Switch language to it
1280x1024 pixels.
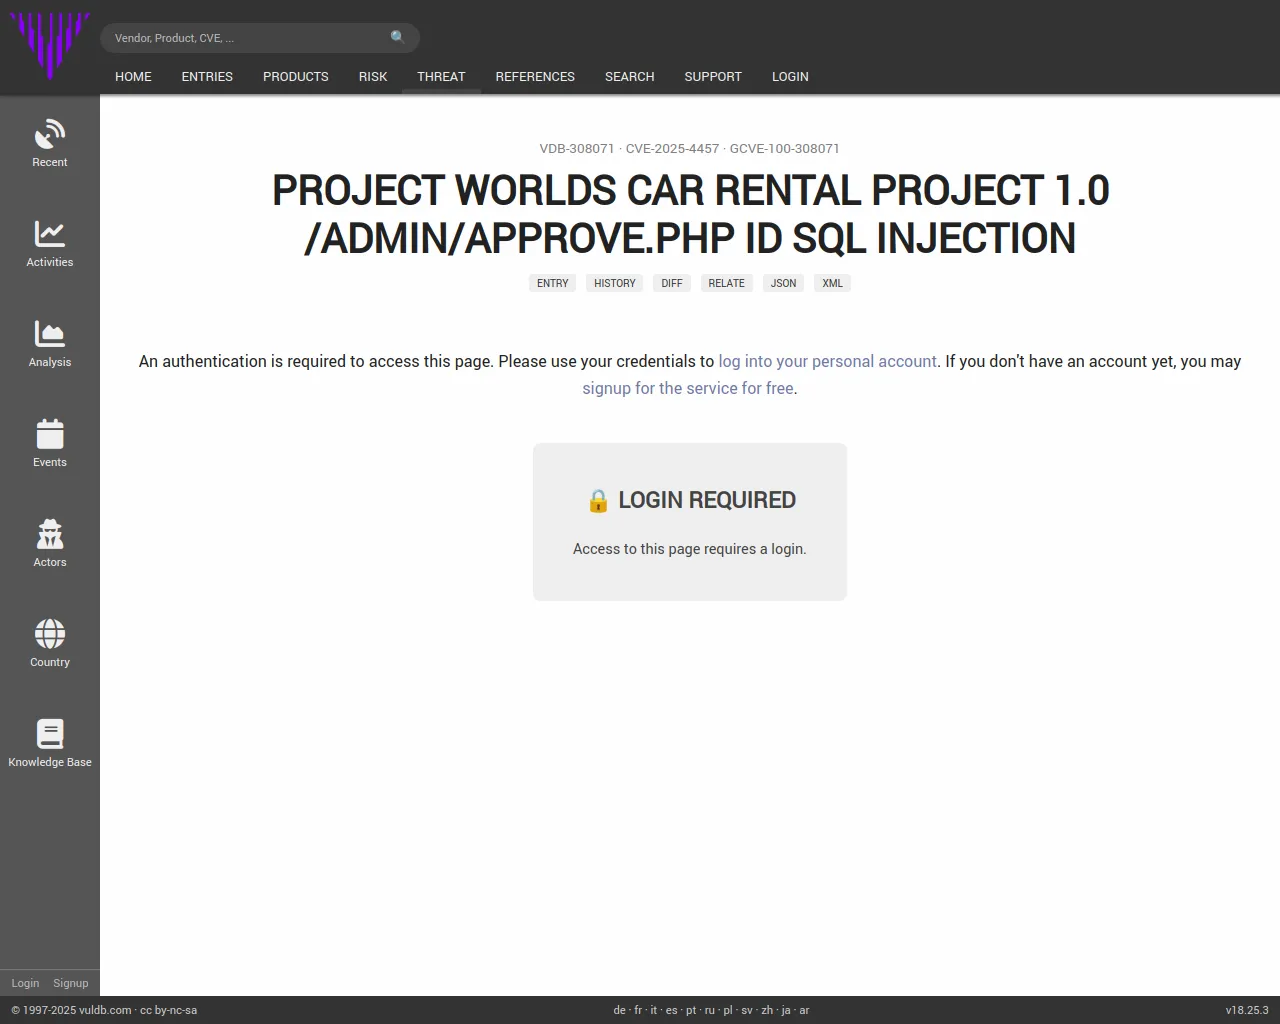[x=654, y=1010]
